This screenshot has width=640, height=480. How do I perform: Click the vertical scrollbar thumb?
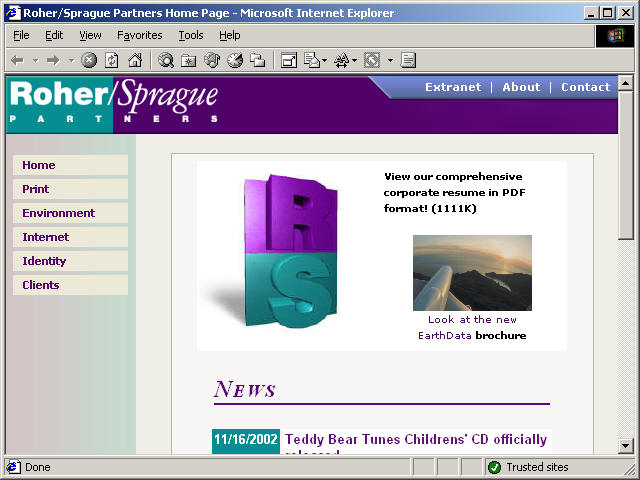tap(626, 165)
